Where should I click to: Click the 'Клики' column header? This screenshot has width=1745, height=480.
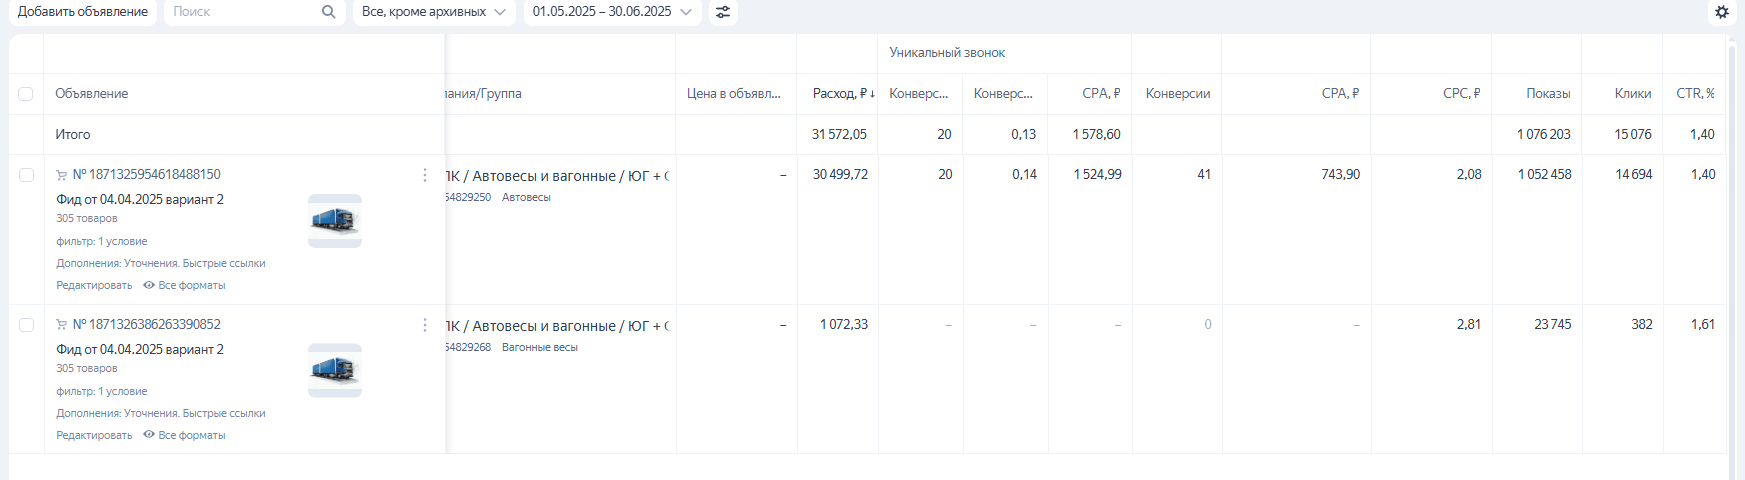click(1632, 93)
